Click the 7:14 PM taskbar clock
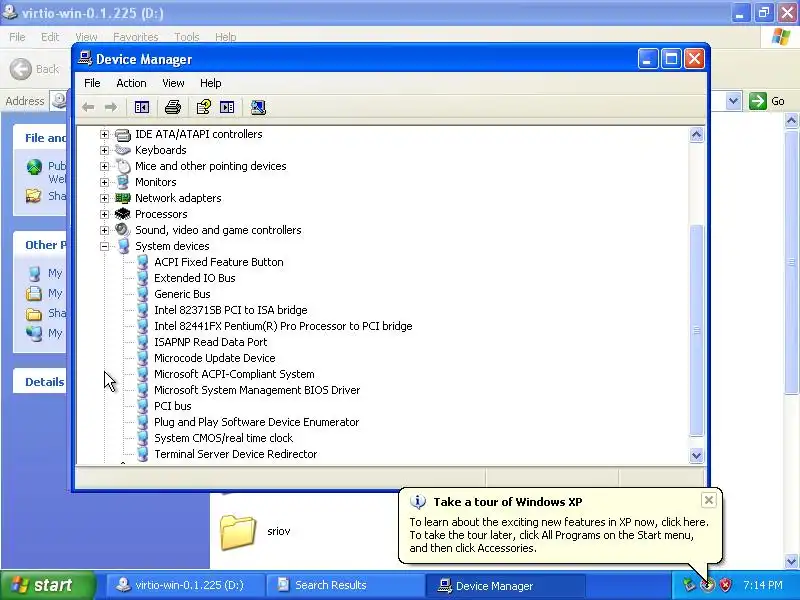Viewport: 800px width, 600px height. pos(763,585)
